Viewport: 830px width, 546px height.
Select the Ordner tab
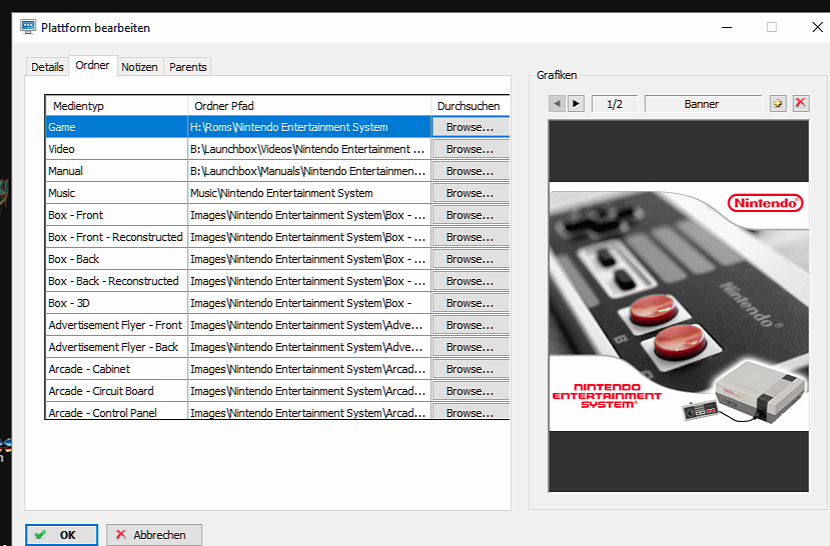tap(93, 65)
